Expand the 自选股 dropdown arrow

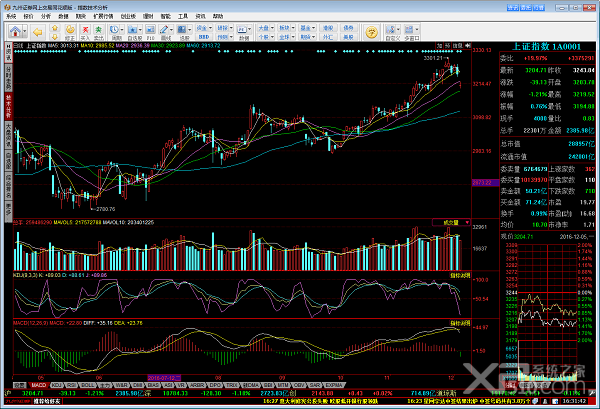pyautogui.click(x=140, y=29)
